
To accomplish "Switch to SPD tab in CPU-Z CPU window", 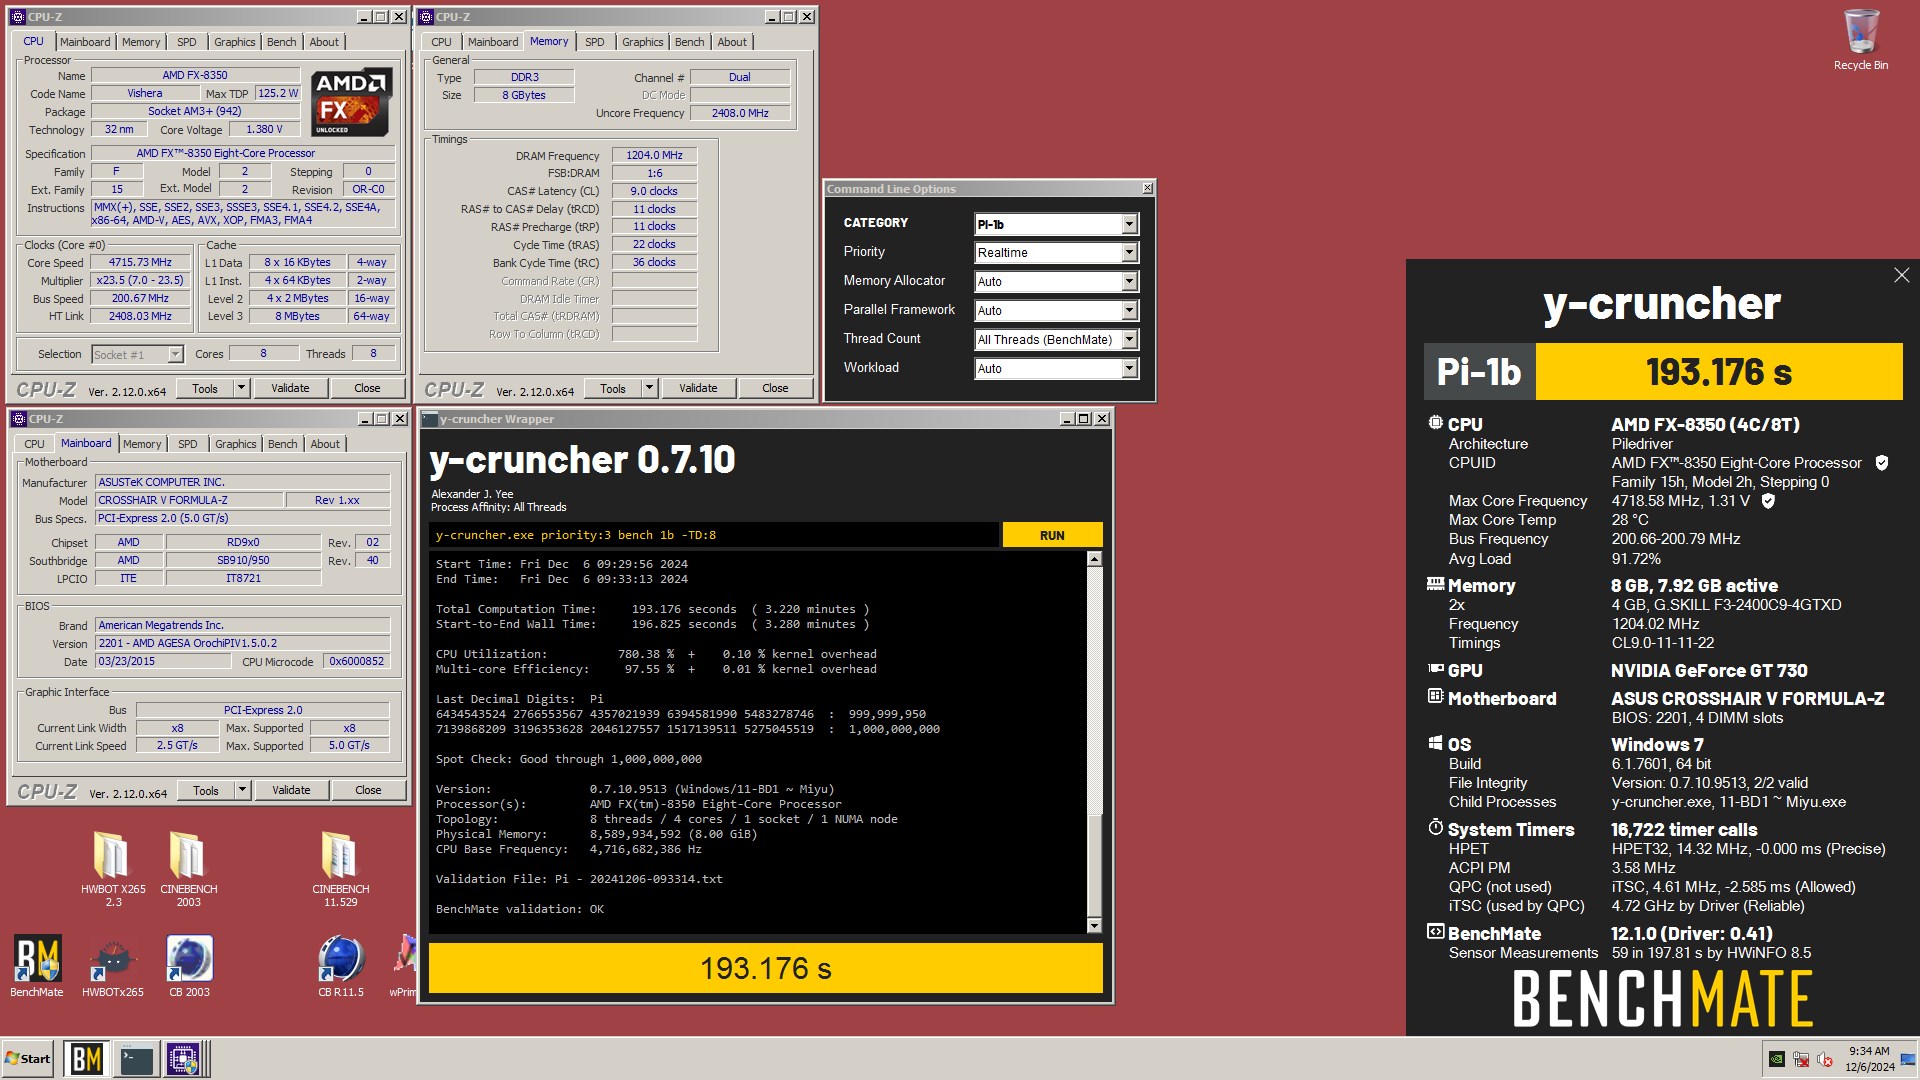I will pos(187,42).
